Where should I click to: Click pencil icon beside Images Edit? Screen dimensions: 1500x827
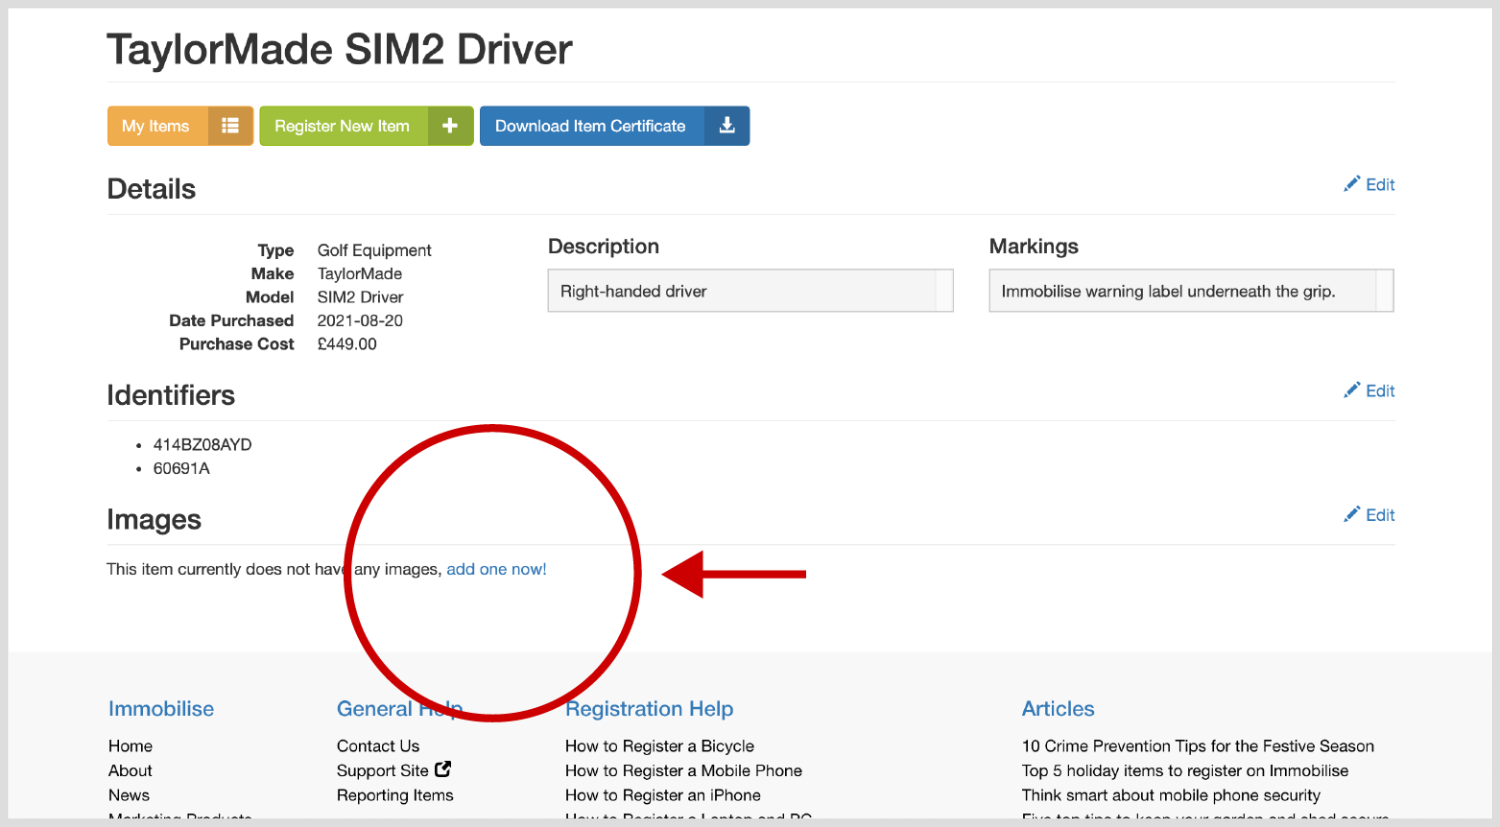pos(1352,514)
